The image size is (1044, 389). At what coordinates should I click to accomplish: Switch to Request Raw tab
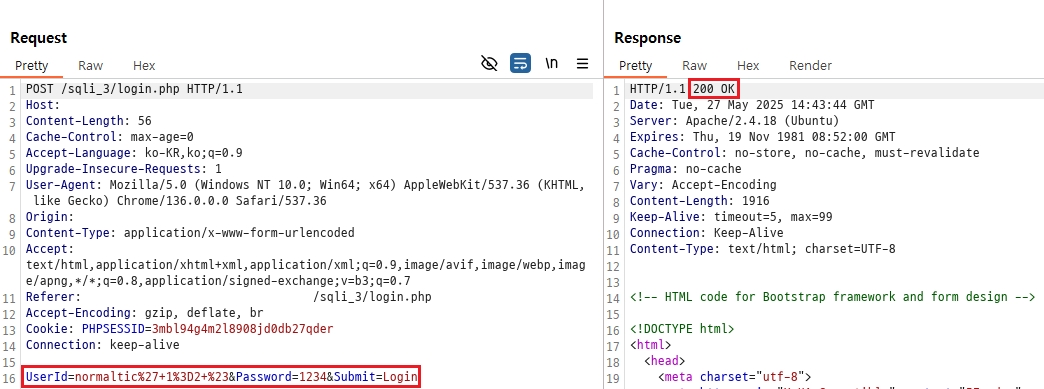point(91,65)
